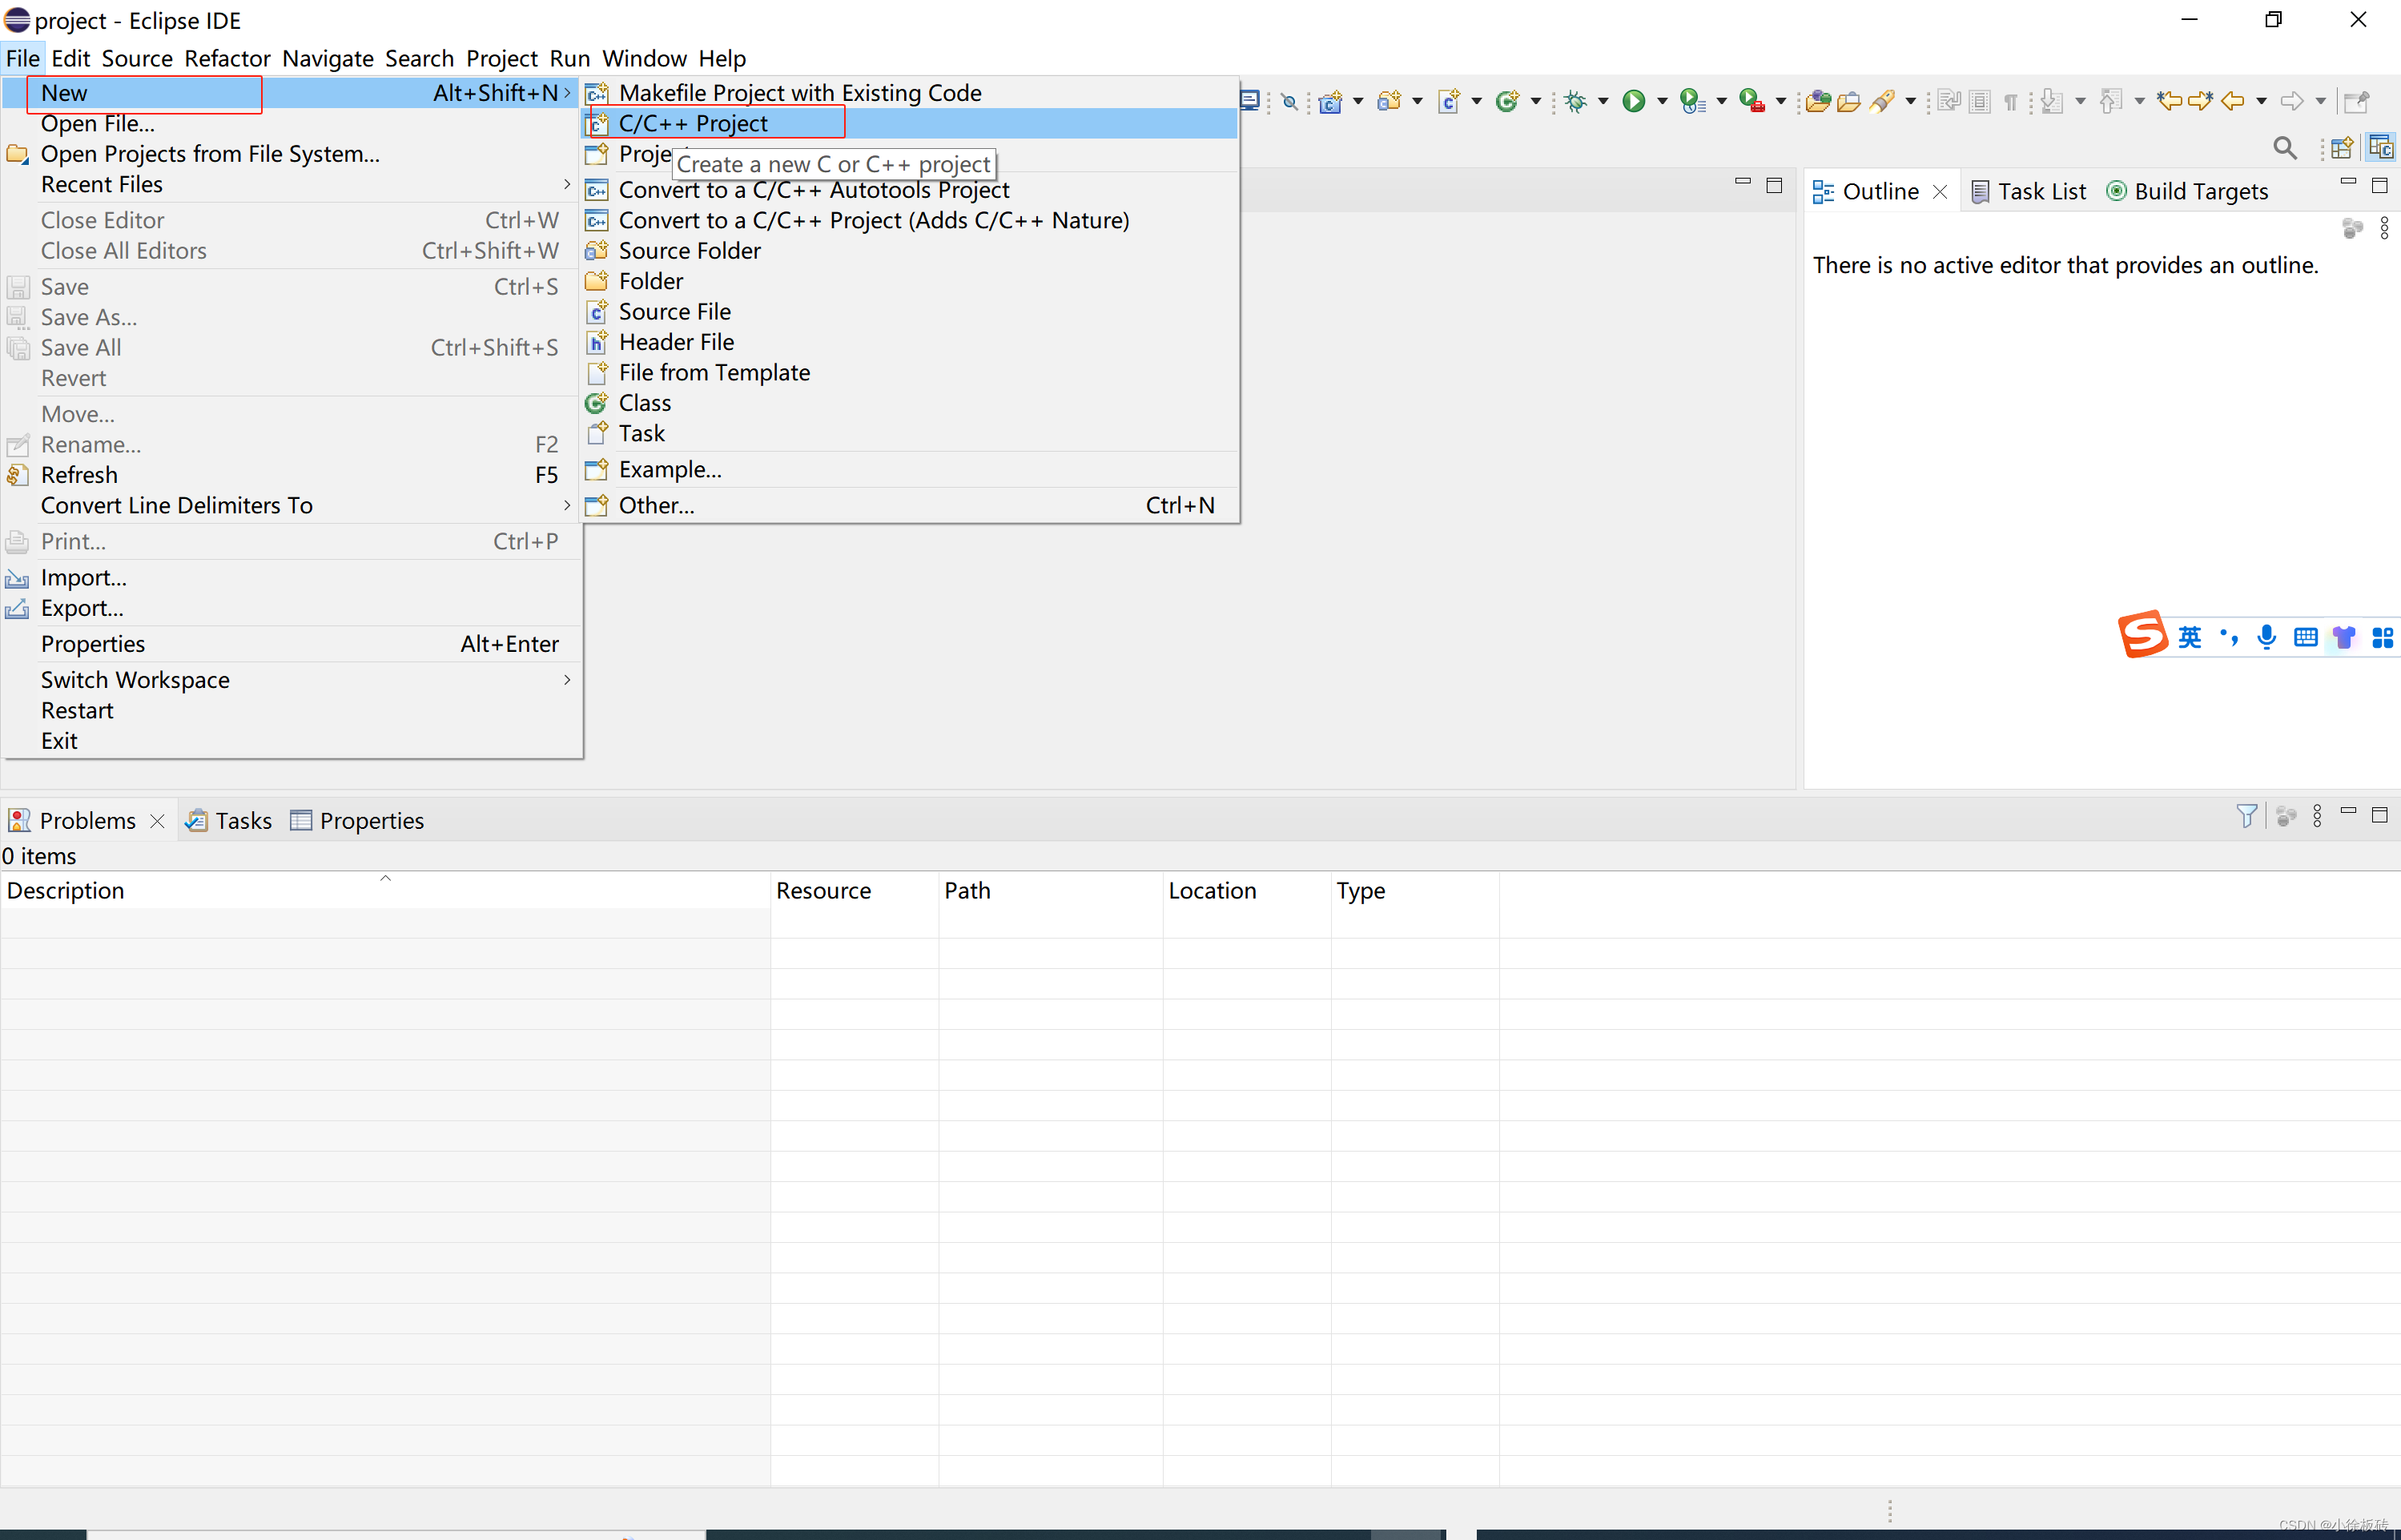Toggle the Sogou IME microphone input
The image size is (2401, 1540).
tap(2267, 637)
